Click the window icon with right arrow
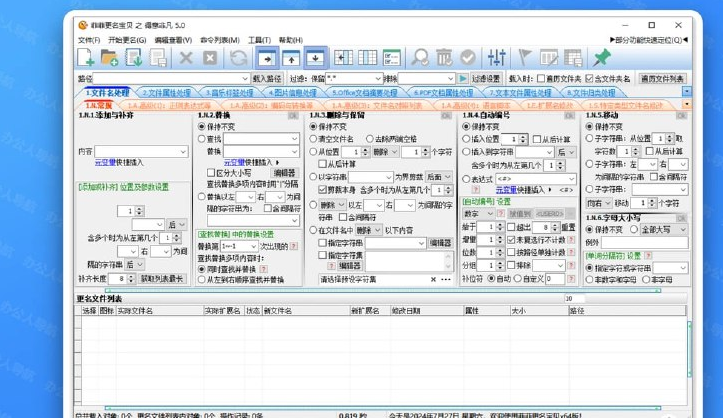 click(267, 58)
